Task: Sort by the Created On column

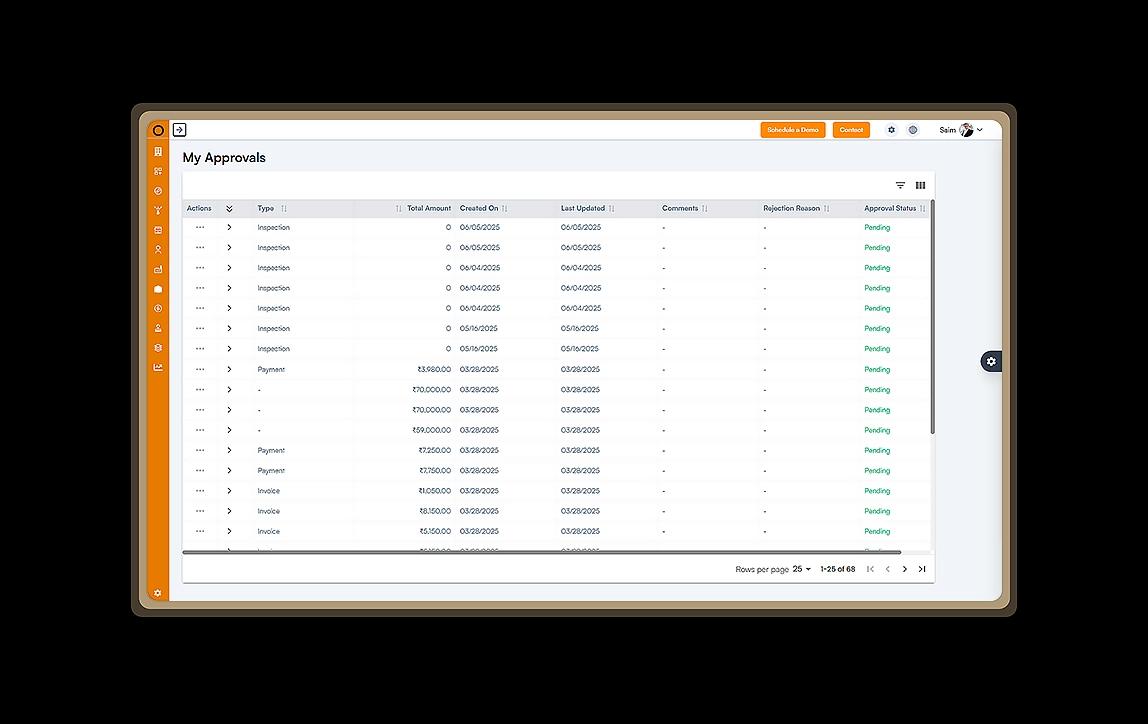Action: tap(504, 209)
